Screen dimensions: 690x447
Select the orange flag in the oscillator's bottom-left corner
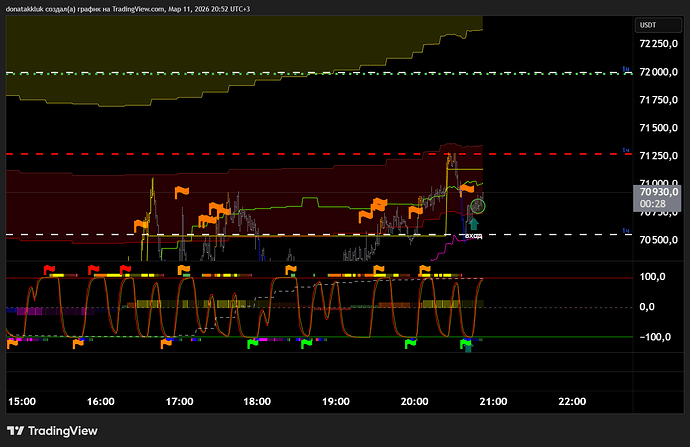click(13, 343)
